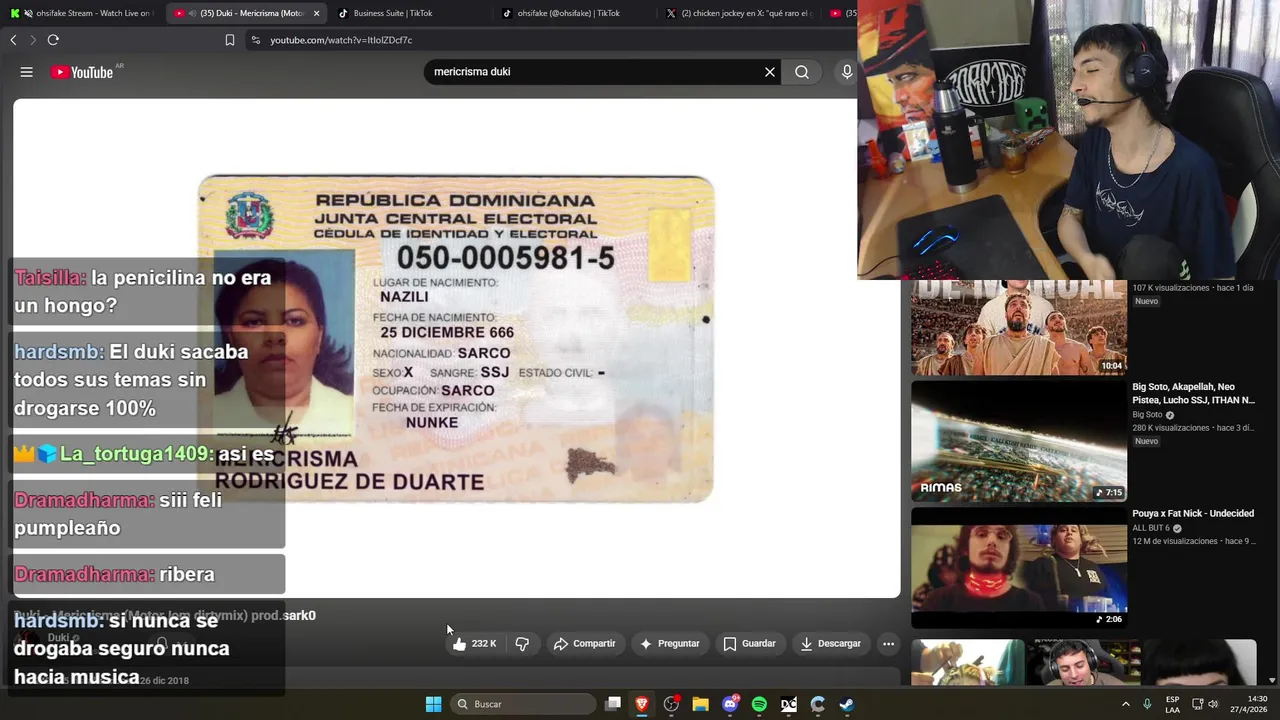Click the 107 K visualizaciones text

tap(1171, 288)
